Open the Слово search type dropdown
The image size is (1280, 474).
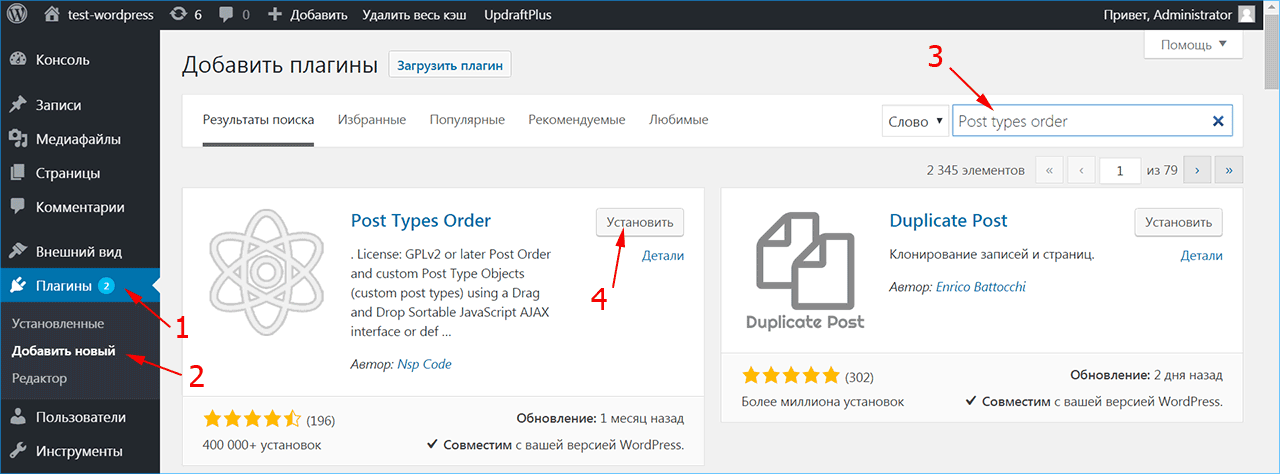click(x=914, y=121)
